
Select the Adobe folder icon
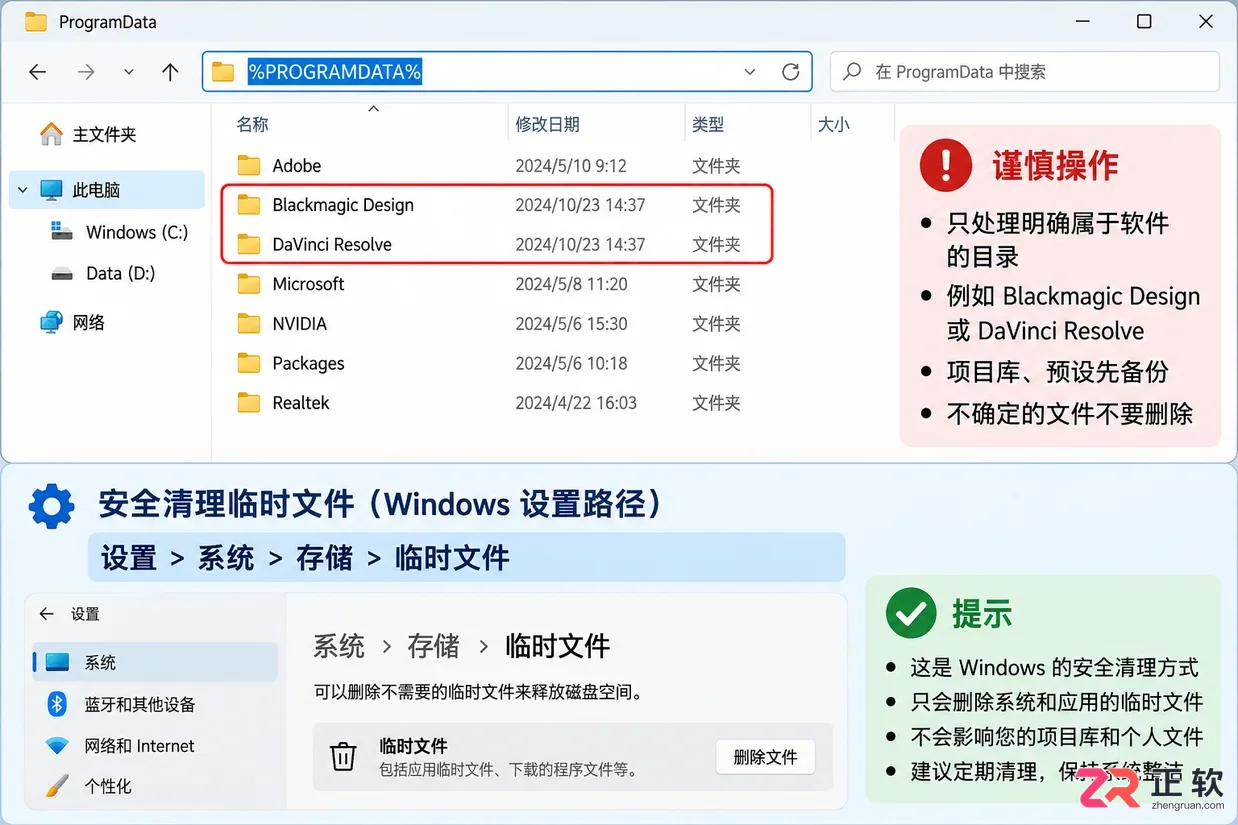(249, 165)
